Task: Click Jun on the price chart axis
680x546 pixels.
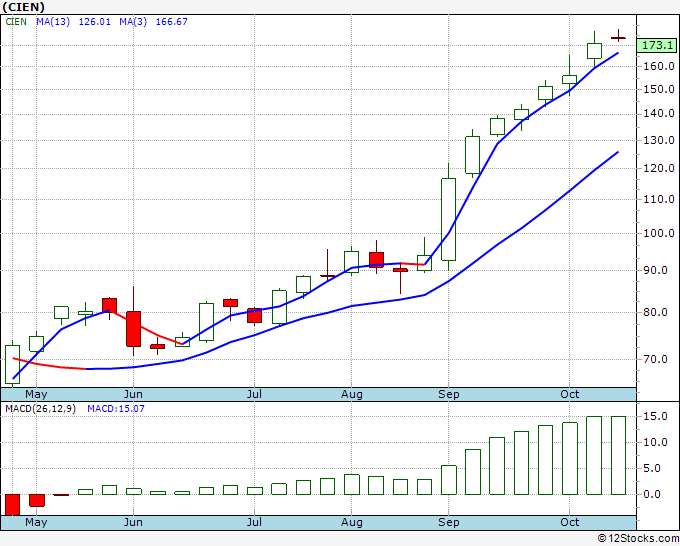Action: (x=133, y=395)
